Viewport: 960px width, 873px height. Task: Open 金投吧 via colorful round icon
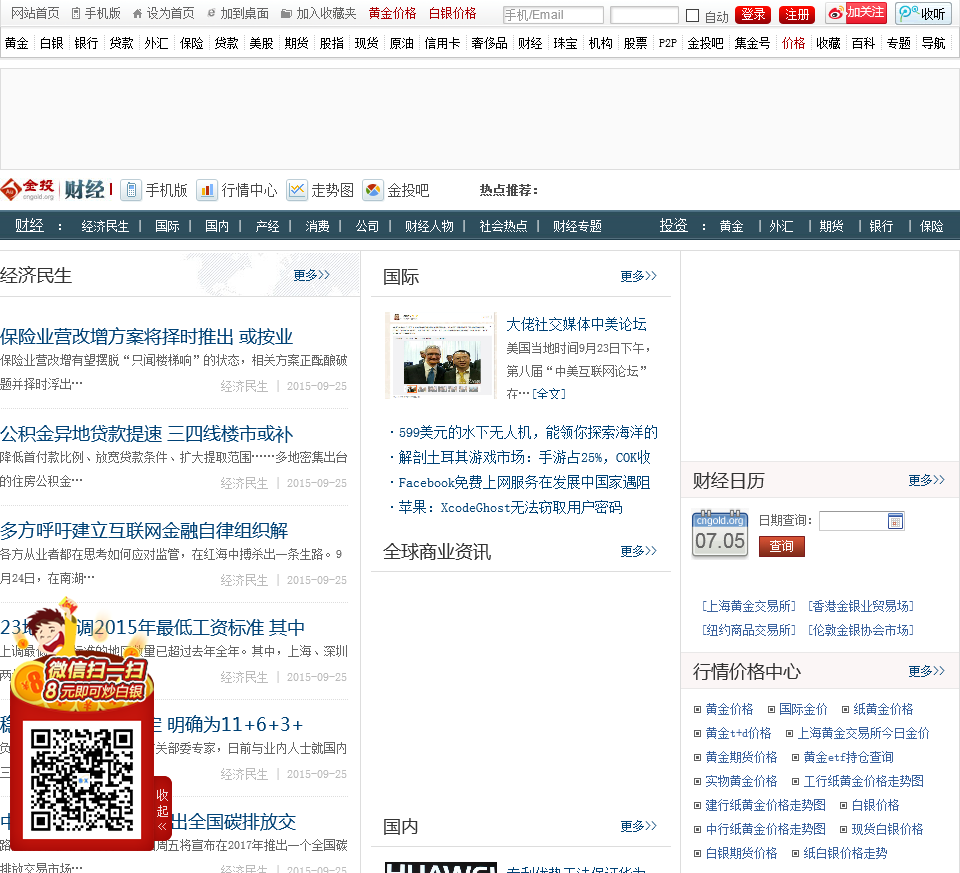(x=373, y=190)
